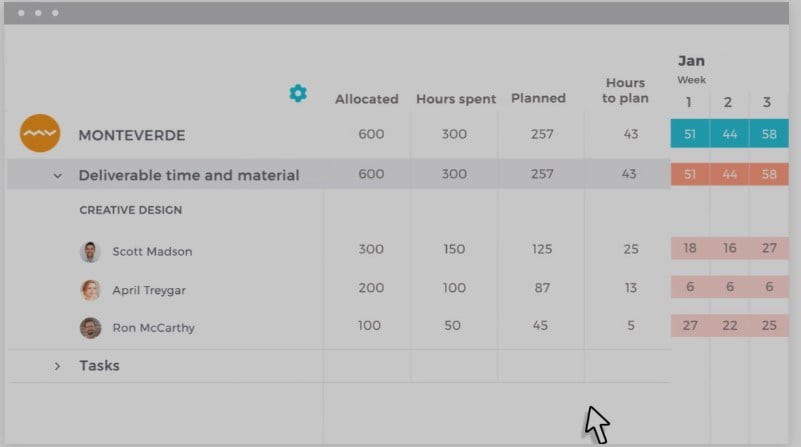This screenshot has height=447, width=801.
Task: Select the Allocated column header
Action: (x=366, y=99)
